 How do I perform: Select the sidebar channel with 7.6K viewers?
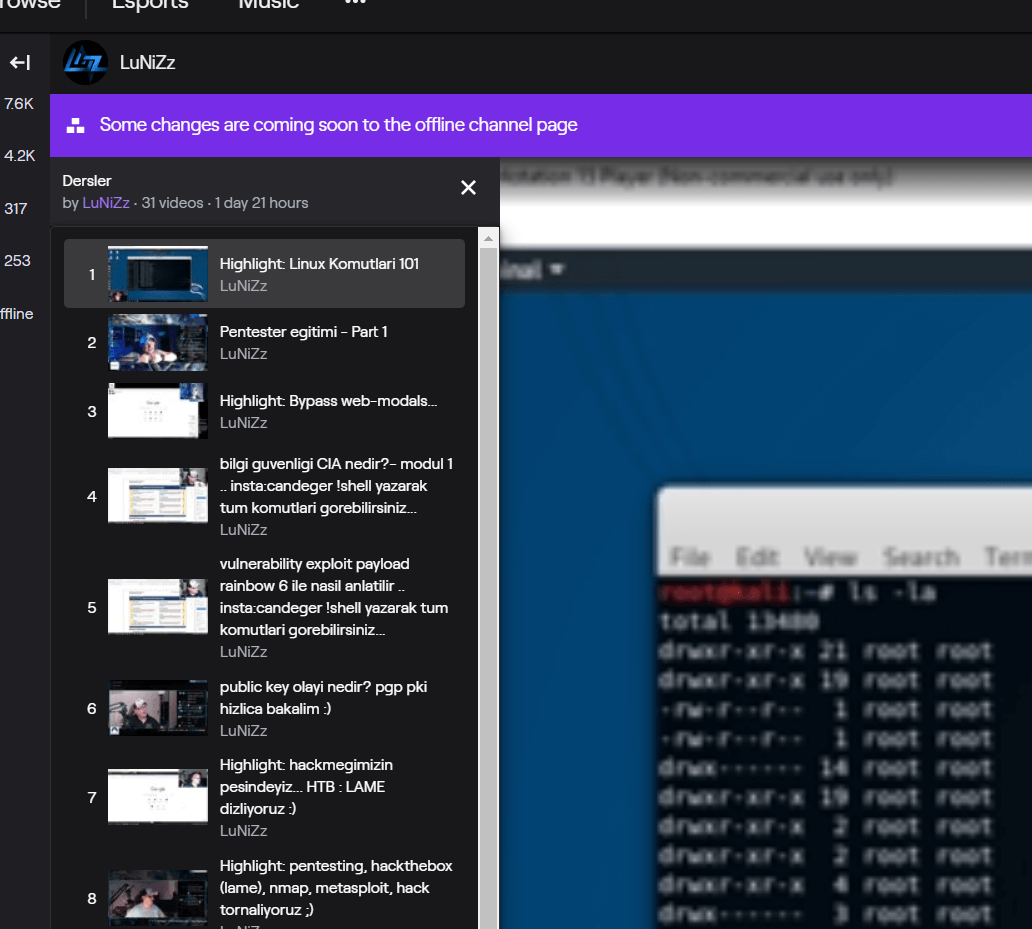[x=18, y=104]
